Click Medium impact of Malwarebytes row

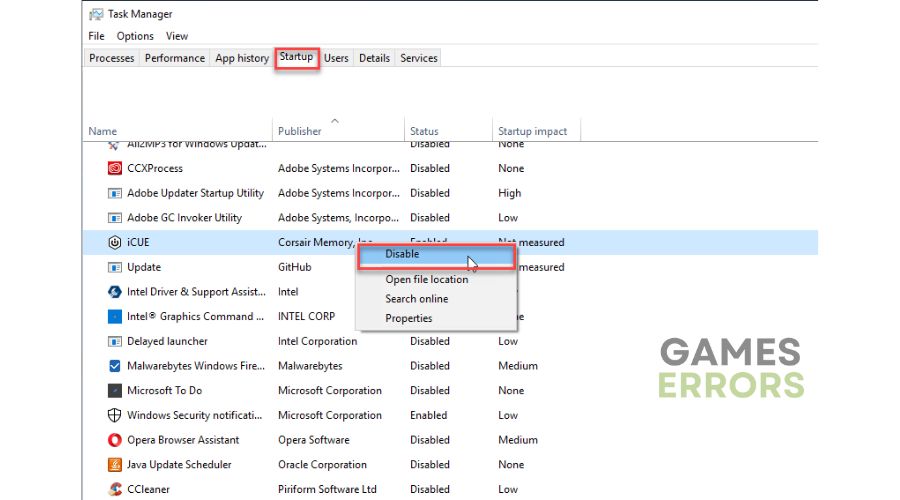pos(518,366)
